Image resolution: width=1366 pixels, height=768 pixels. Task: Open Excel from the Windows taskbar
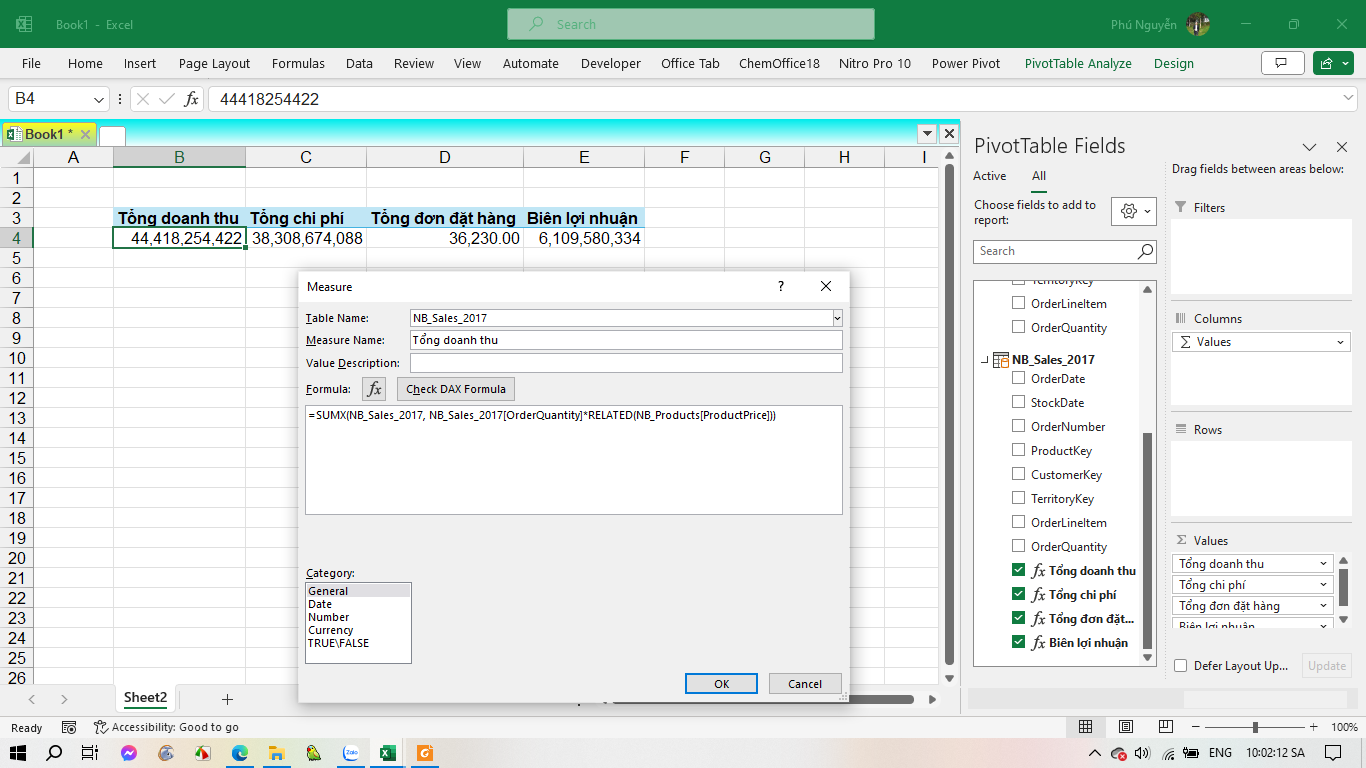[x=387, y=753]
